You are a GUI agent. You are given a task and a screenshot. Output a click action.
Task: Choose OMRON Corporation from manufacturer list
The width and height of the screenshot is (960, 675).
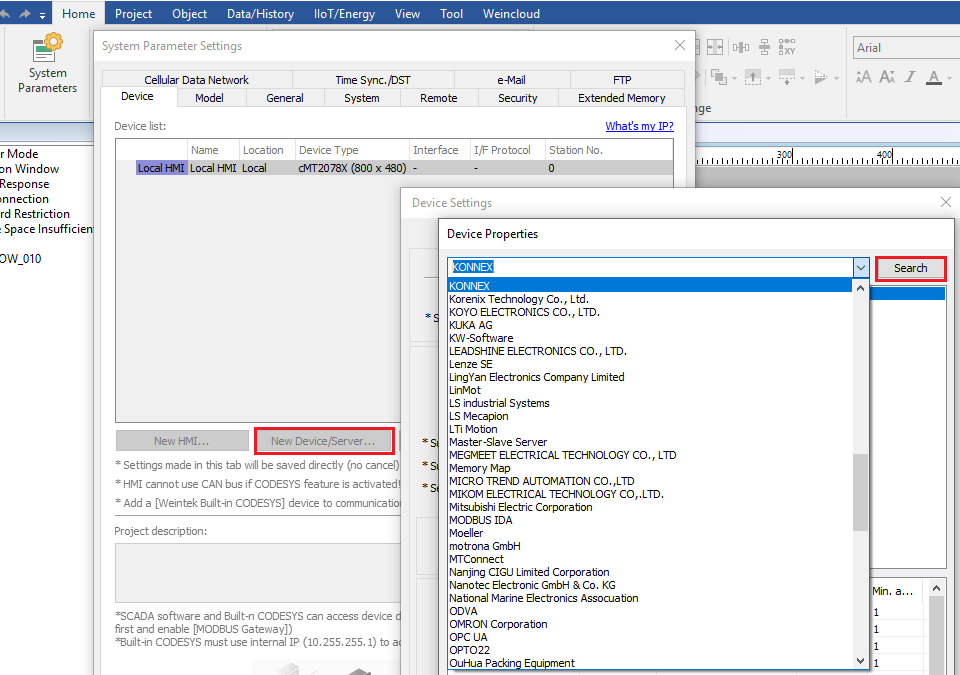[650, 624]
